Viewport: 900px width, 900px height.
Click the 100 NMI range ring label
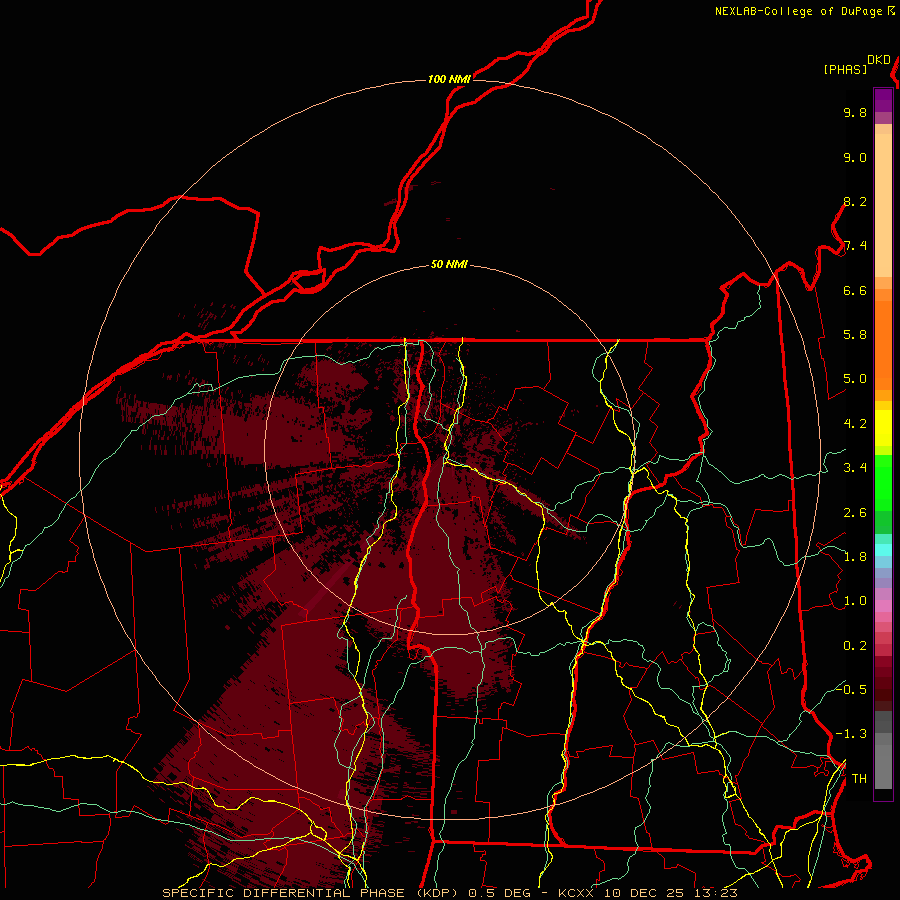click(449, 79)
